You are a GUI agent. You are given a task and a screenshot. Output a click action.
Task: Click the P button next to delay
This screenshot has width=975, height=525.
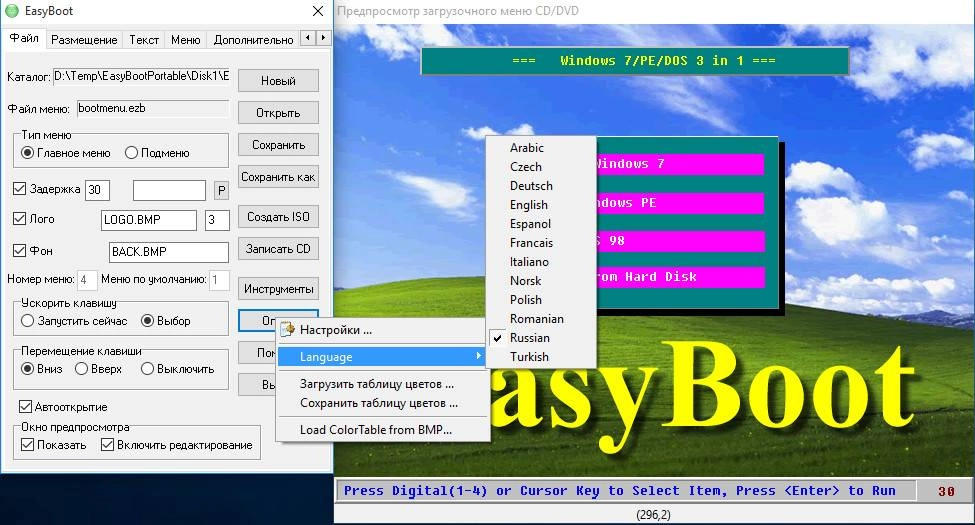pyautogui.click(x=221, y=190)
